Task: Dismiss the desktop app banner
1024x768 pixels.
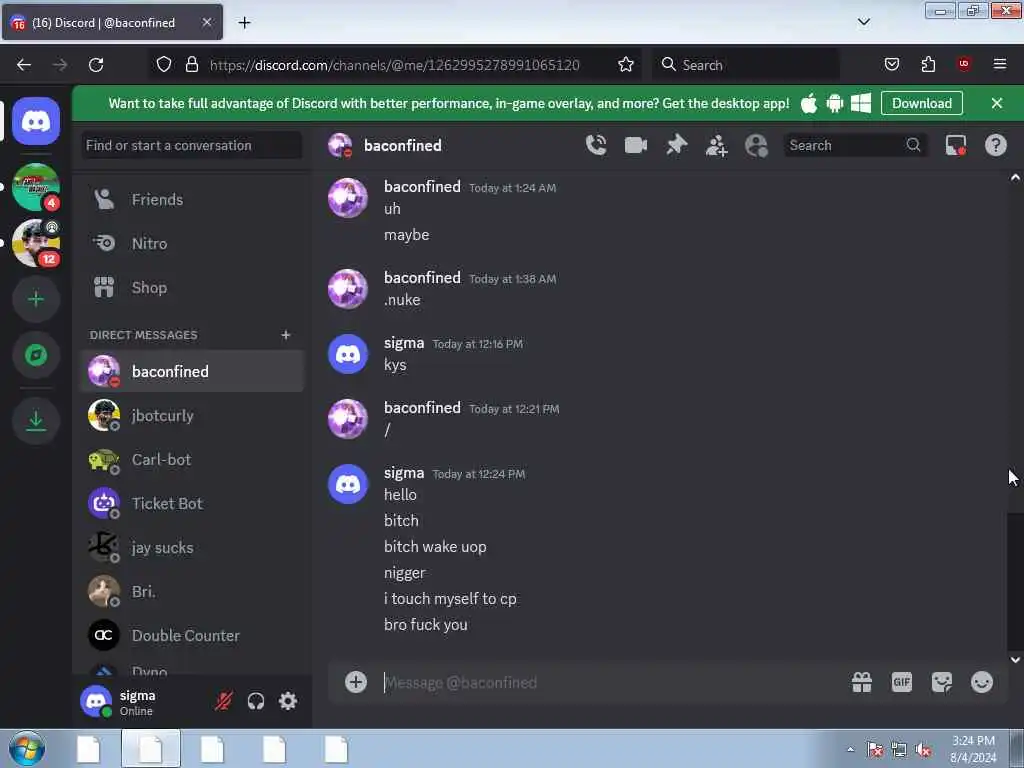Action: pos(997,103)
